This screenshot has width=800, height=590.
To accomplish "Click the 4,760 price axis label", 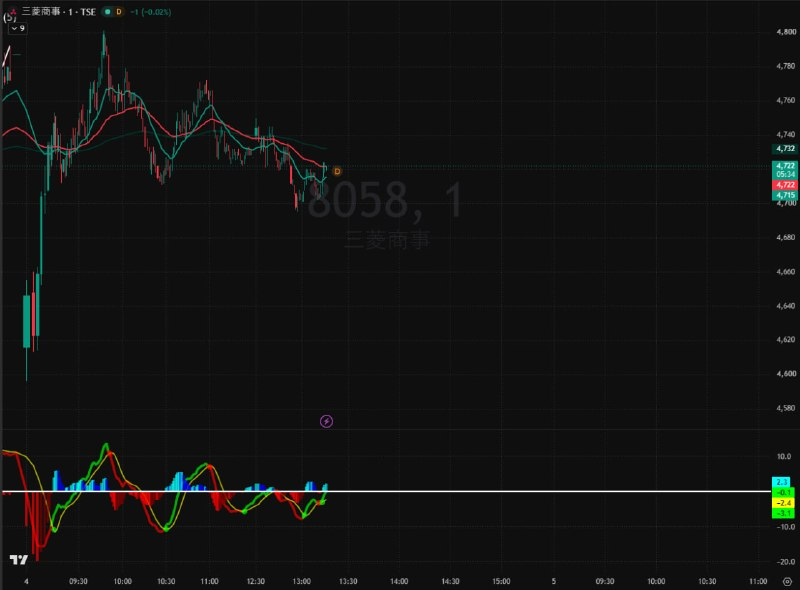I will tap(786, 100).
